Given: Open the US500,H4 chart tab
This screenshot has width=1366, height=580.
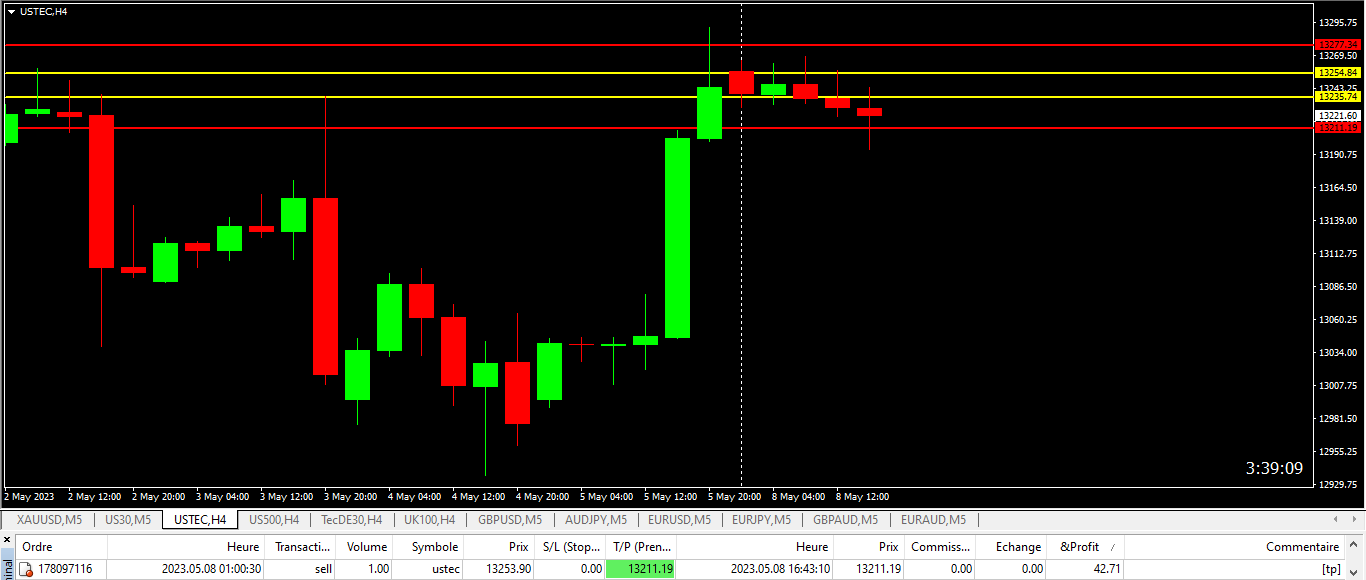Looking at the screenshot, I should pyautogui.click(x=274, y=520).
